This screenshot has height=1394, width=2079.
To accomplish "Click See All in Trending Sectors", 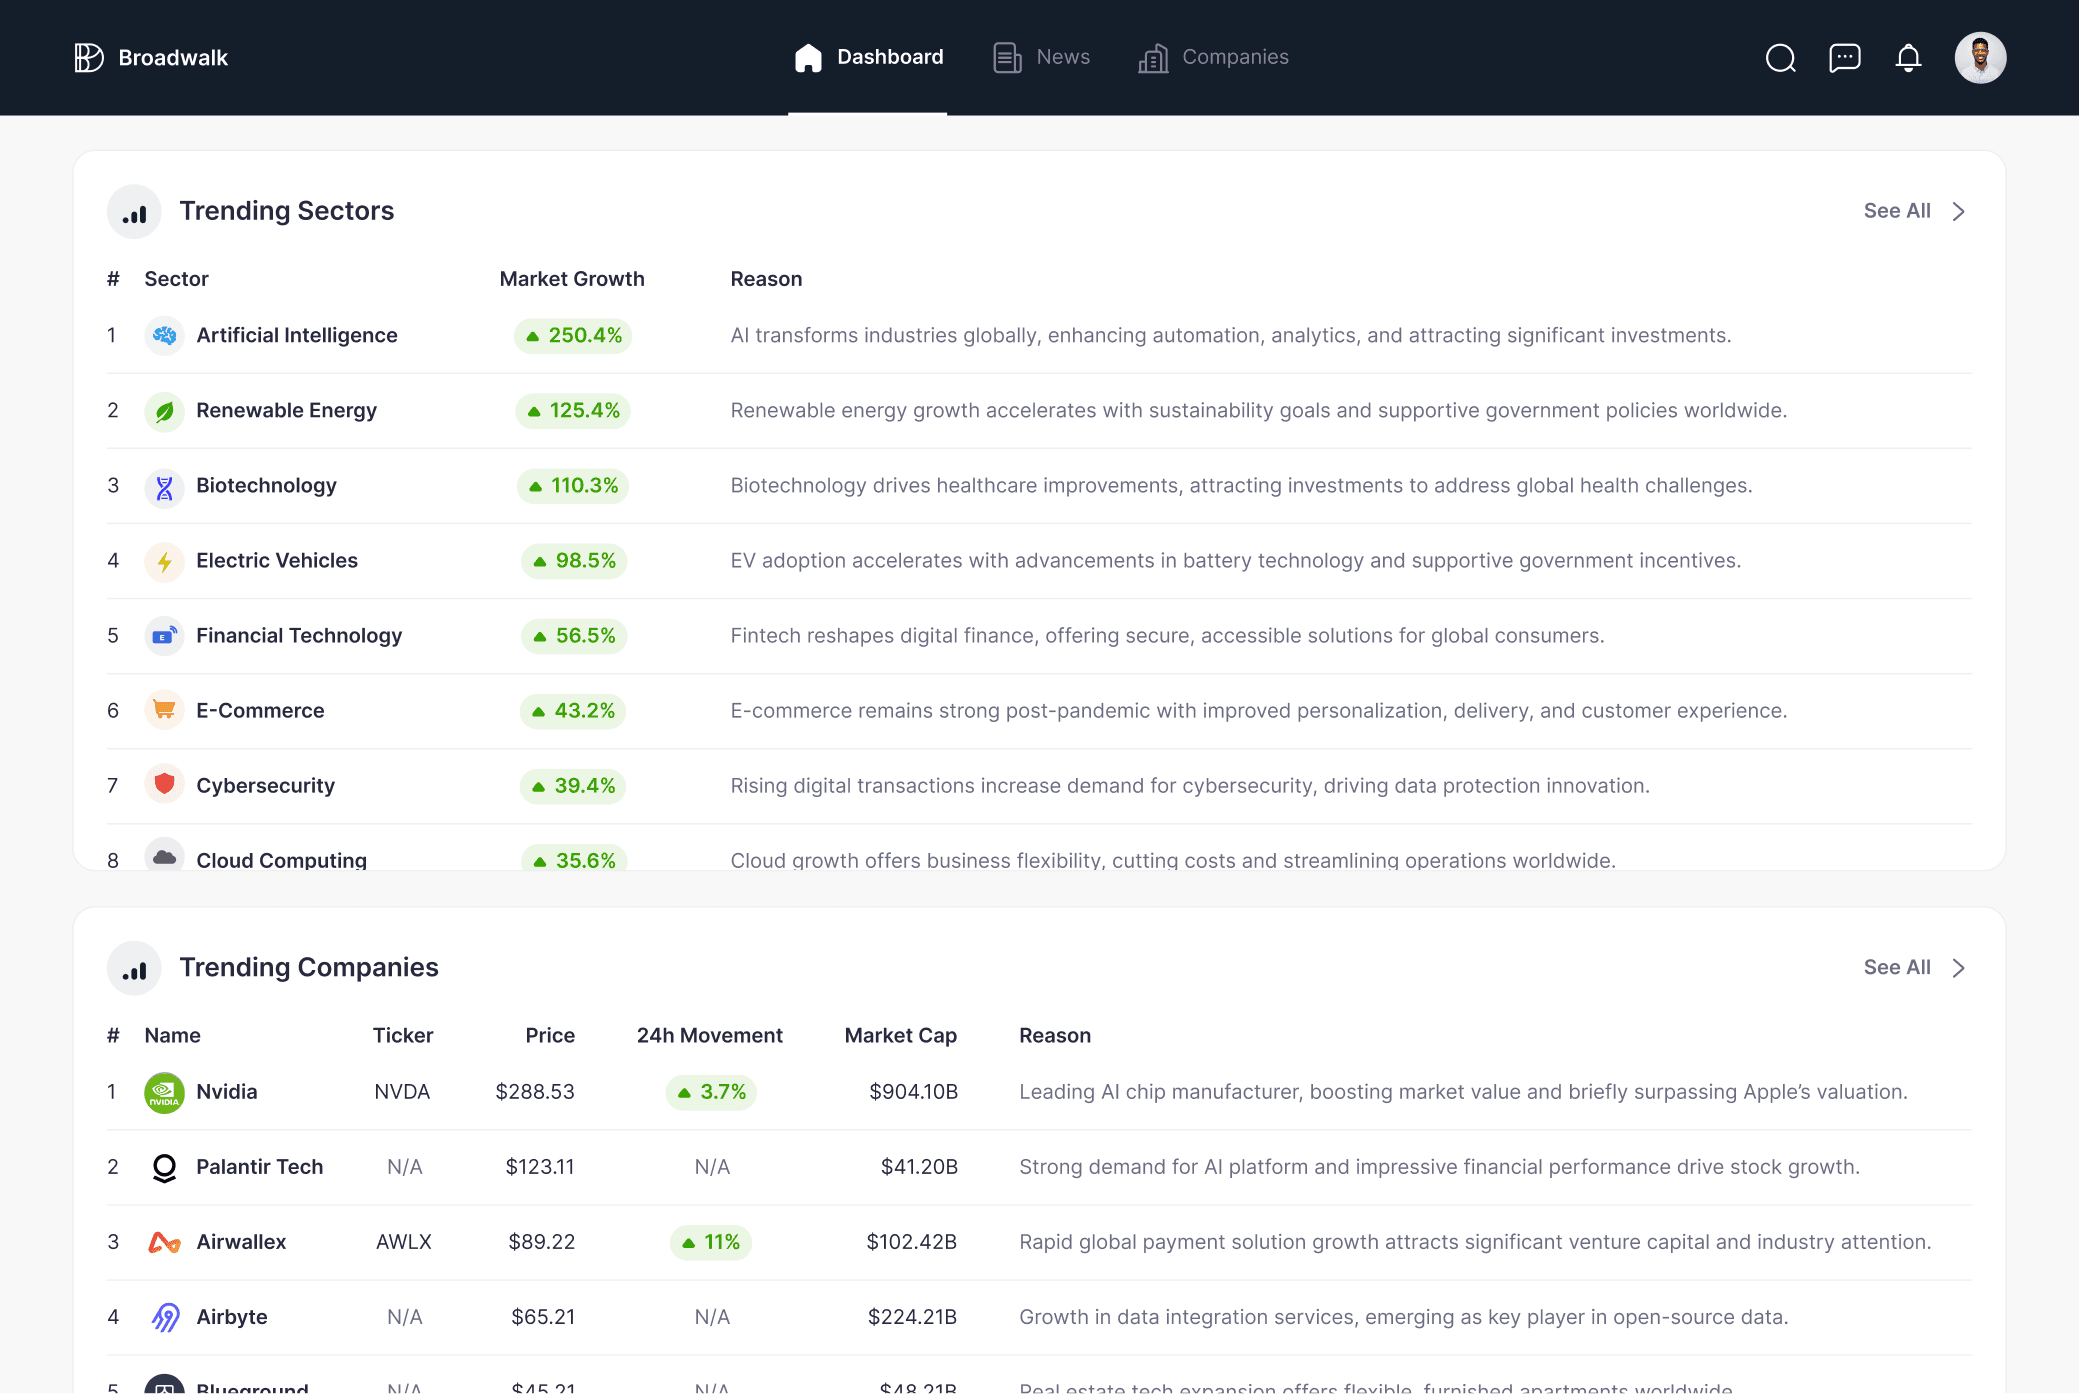I will pyautogui.click(x=1897, y=211).
